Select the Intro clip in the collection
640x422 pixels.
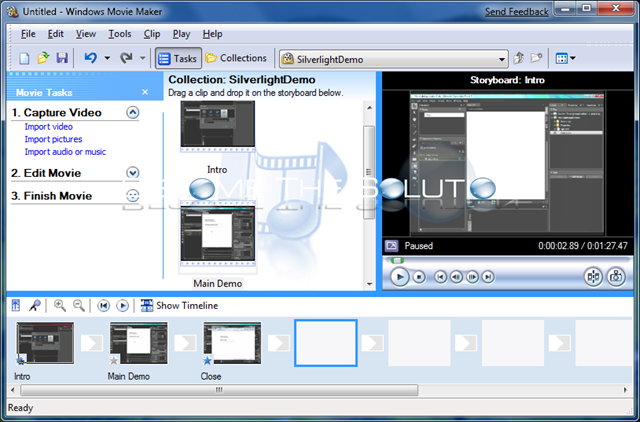coord(218,126)
